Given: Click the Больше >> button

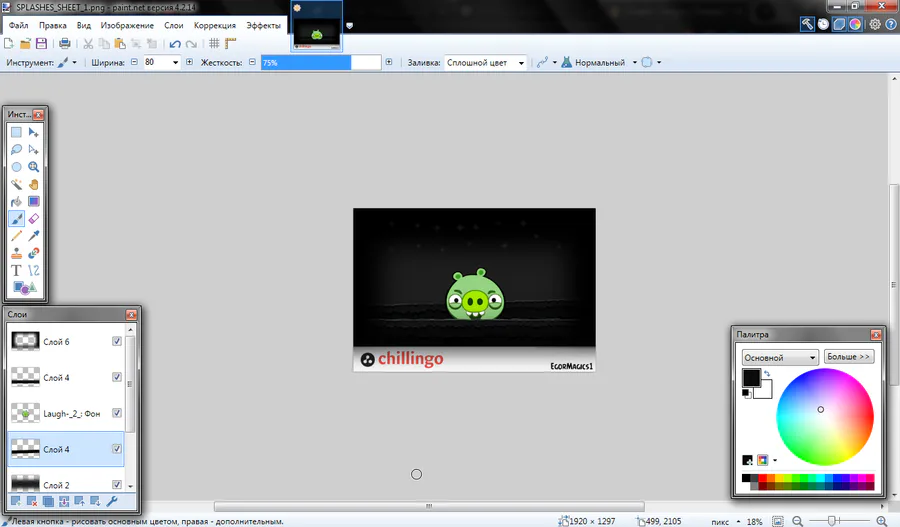Looking at the screenshot, I should pyautogui.click(x=849, y=356).
